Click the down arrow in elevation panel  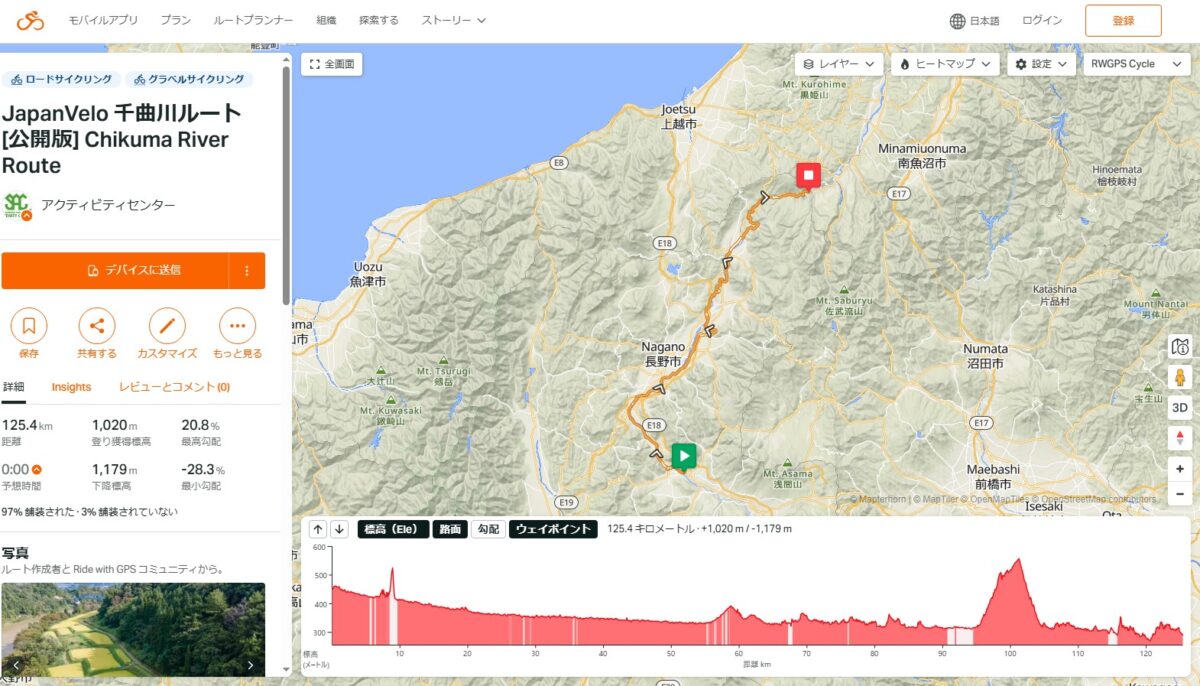(x=339, y=529)
